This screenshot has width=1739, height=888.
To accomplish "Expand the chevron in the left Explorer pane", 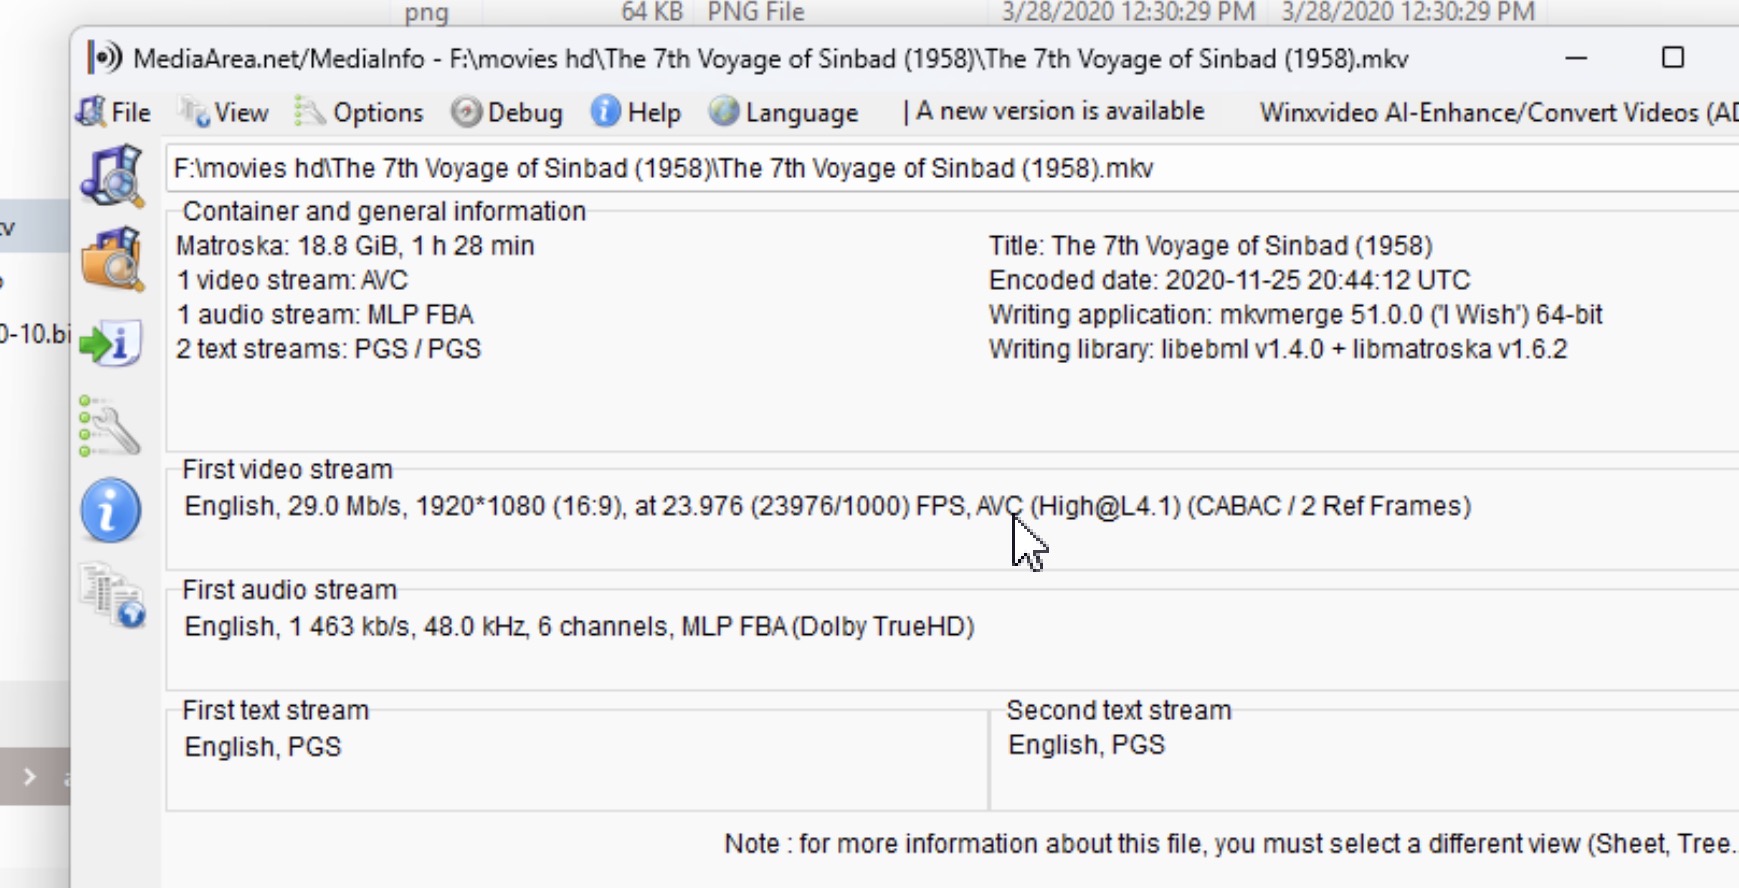I will point(29,777).
